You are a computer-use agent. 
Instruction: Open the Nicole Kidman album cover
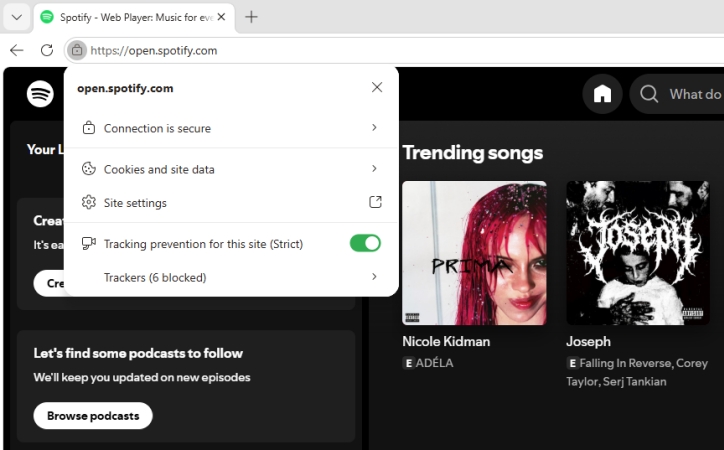click(474, 253)
